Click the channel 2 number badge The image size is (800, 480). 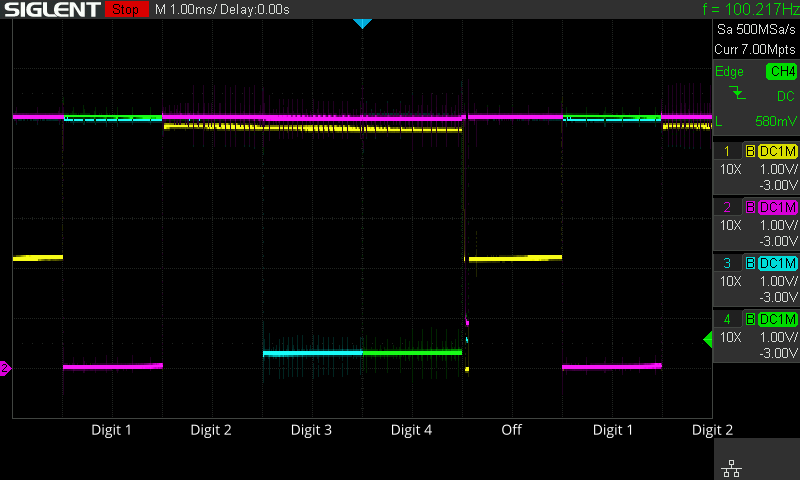[727, 207]
